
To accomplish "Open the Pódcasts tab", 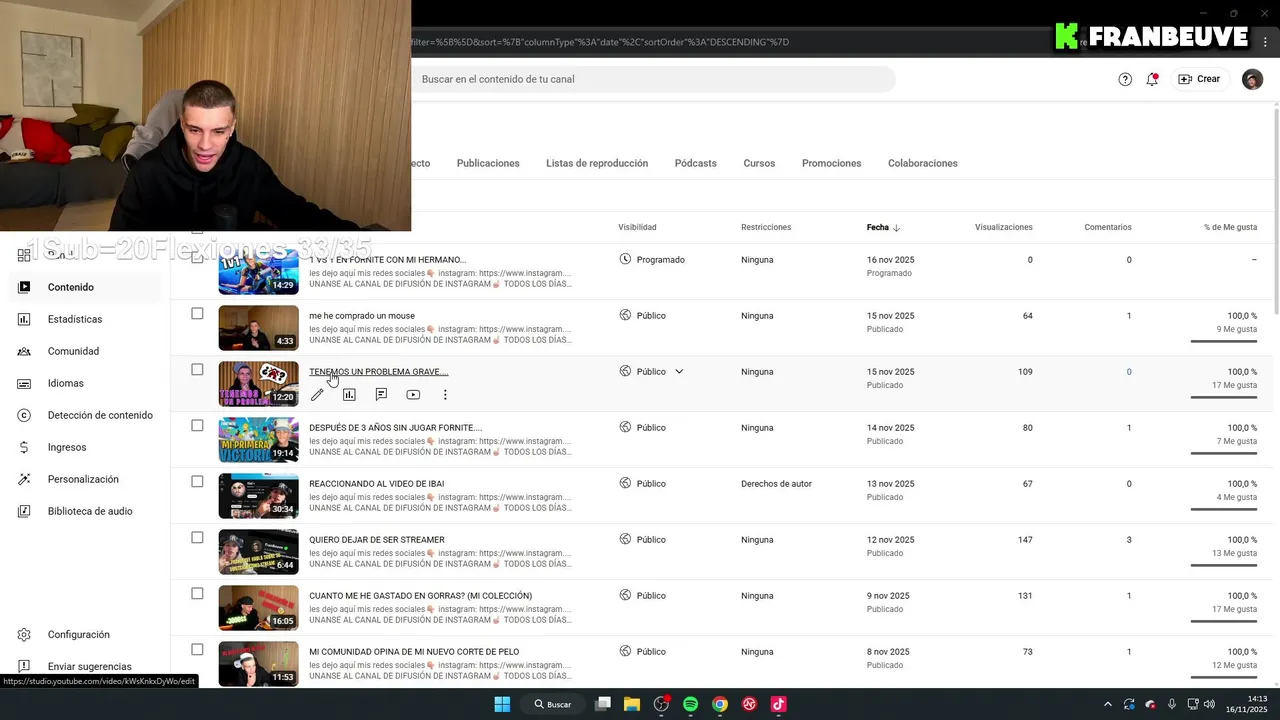I will pos(696,163).
